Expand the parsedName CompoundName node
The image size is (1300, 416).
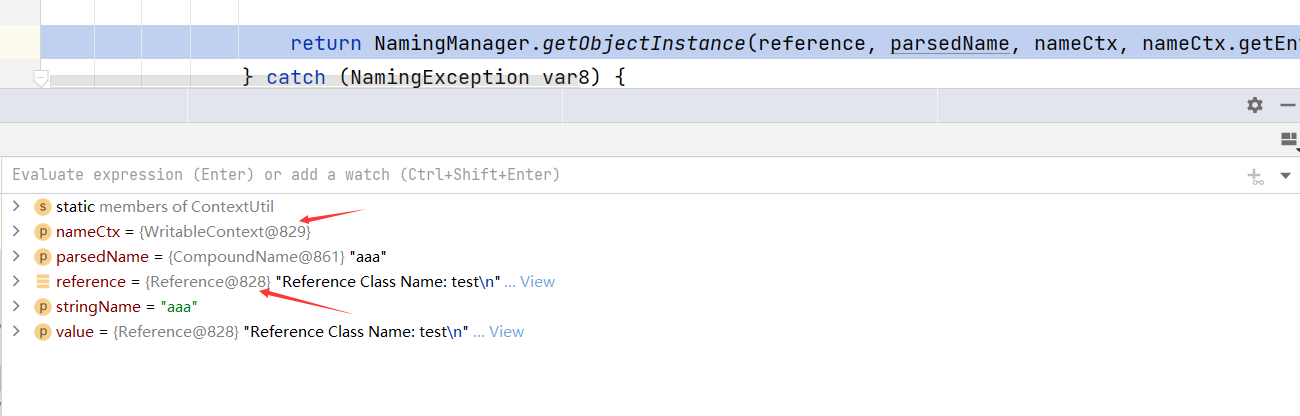[x=15, y=257]
